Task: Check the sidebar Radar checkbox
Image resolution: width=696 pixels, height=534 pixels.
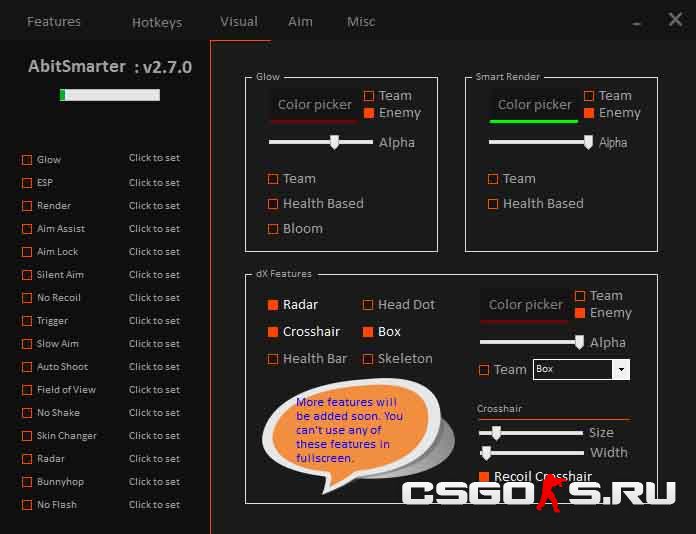Action: tap(27, 459)
